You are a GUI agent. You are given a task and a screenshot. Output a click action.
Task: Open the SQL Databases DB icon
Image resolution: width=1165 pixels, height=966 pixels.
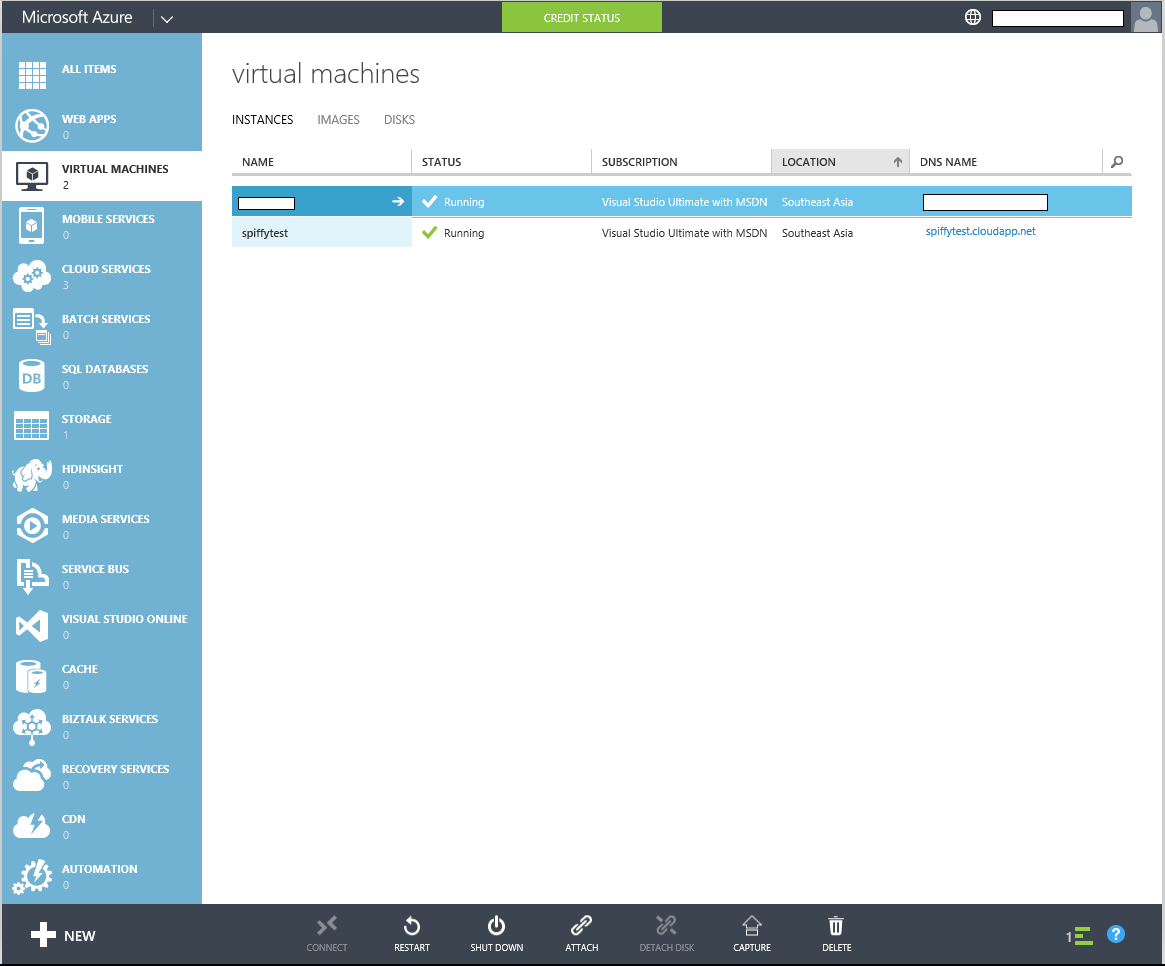32,376
